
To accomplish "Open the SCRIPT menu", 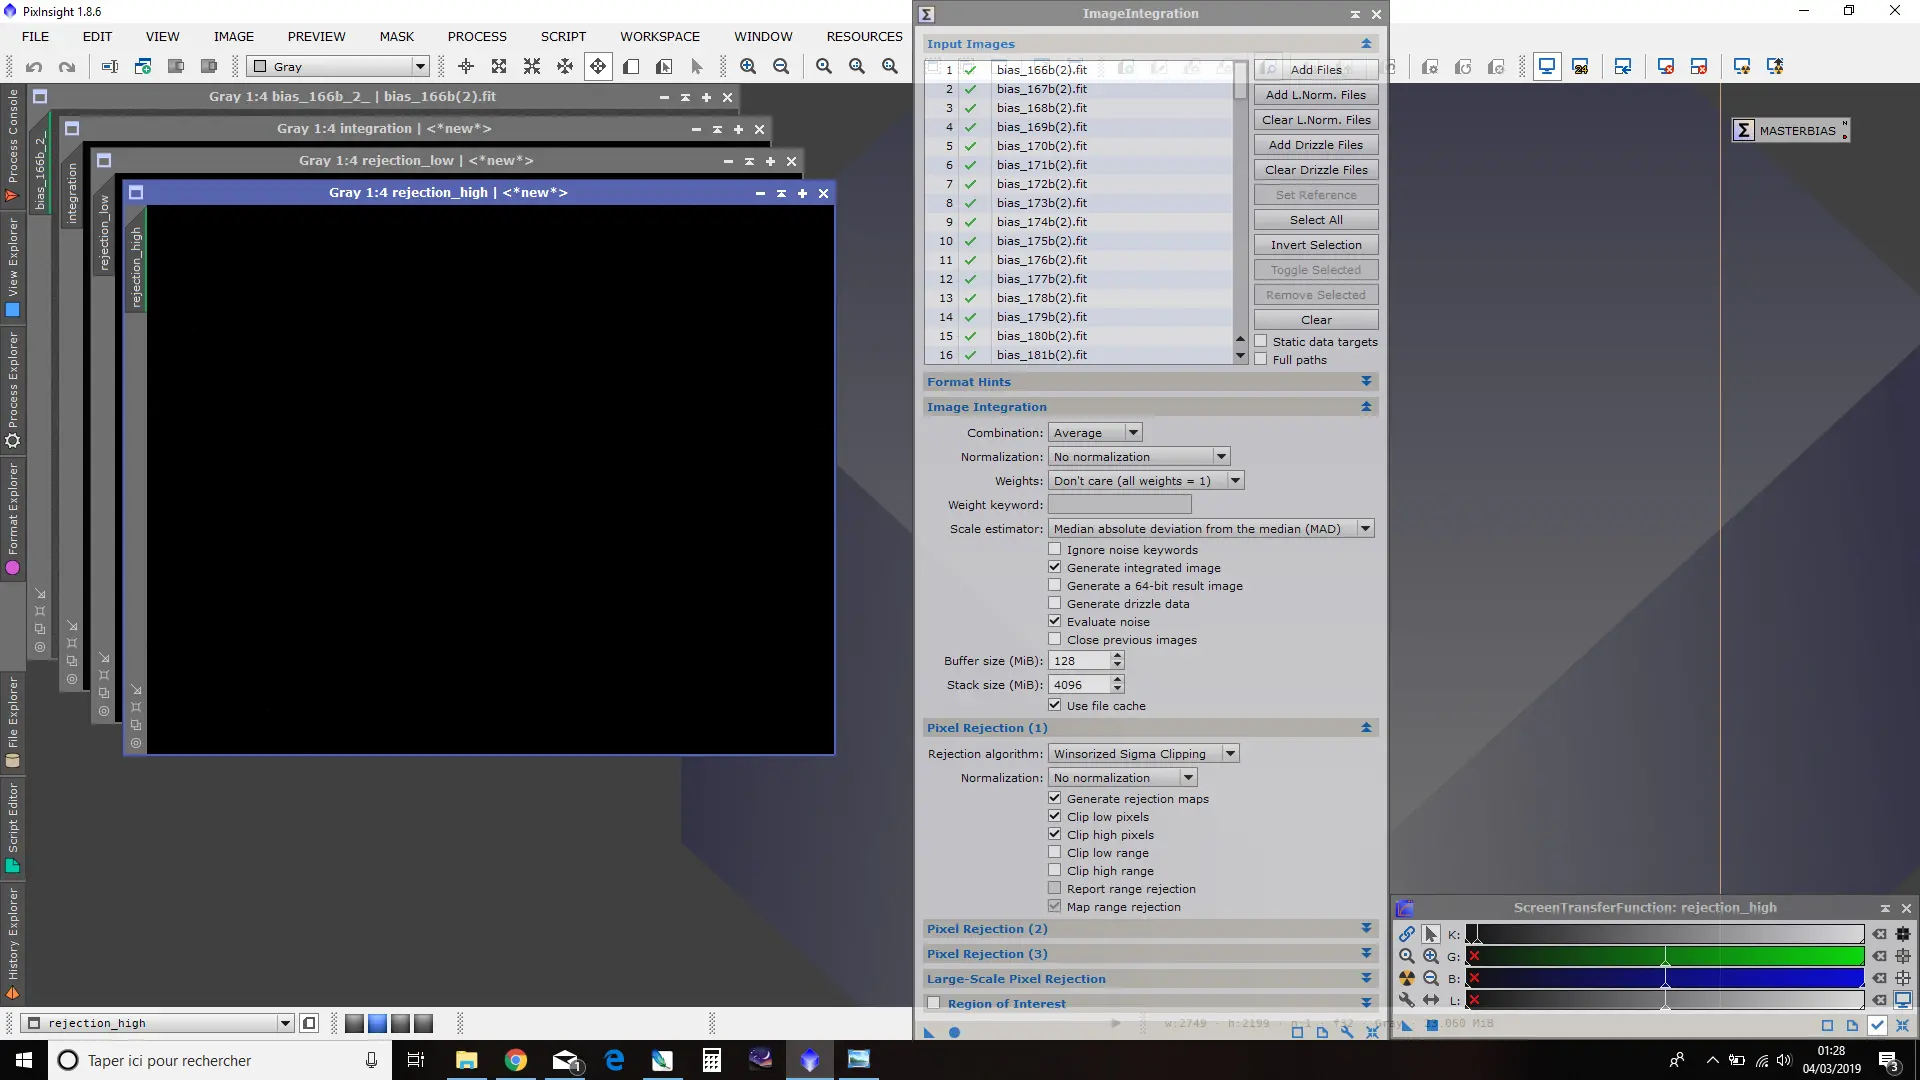I will 563,36.
